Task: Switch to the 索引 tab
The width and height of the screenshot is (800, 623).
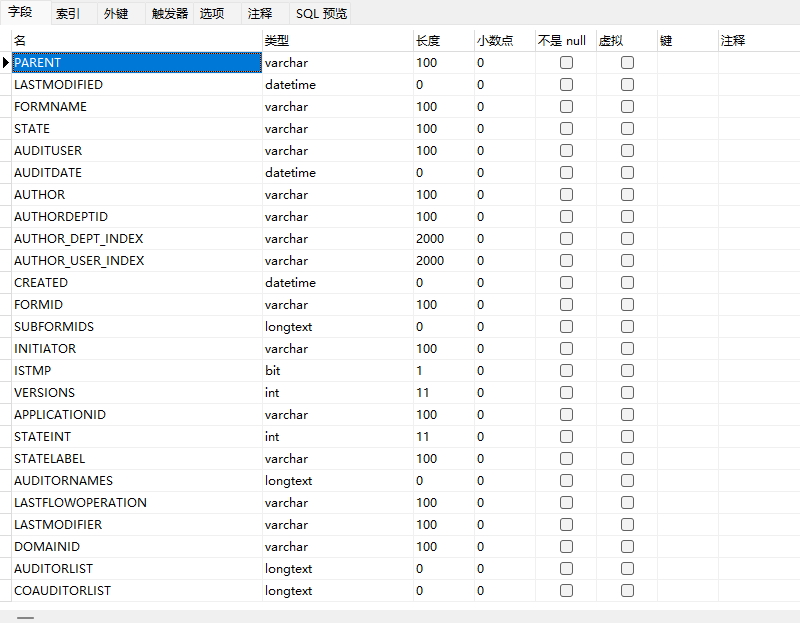Action: pos(67,13)
